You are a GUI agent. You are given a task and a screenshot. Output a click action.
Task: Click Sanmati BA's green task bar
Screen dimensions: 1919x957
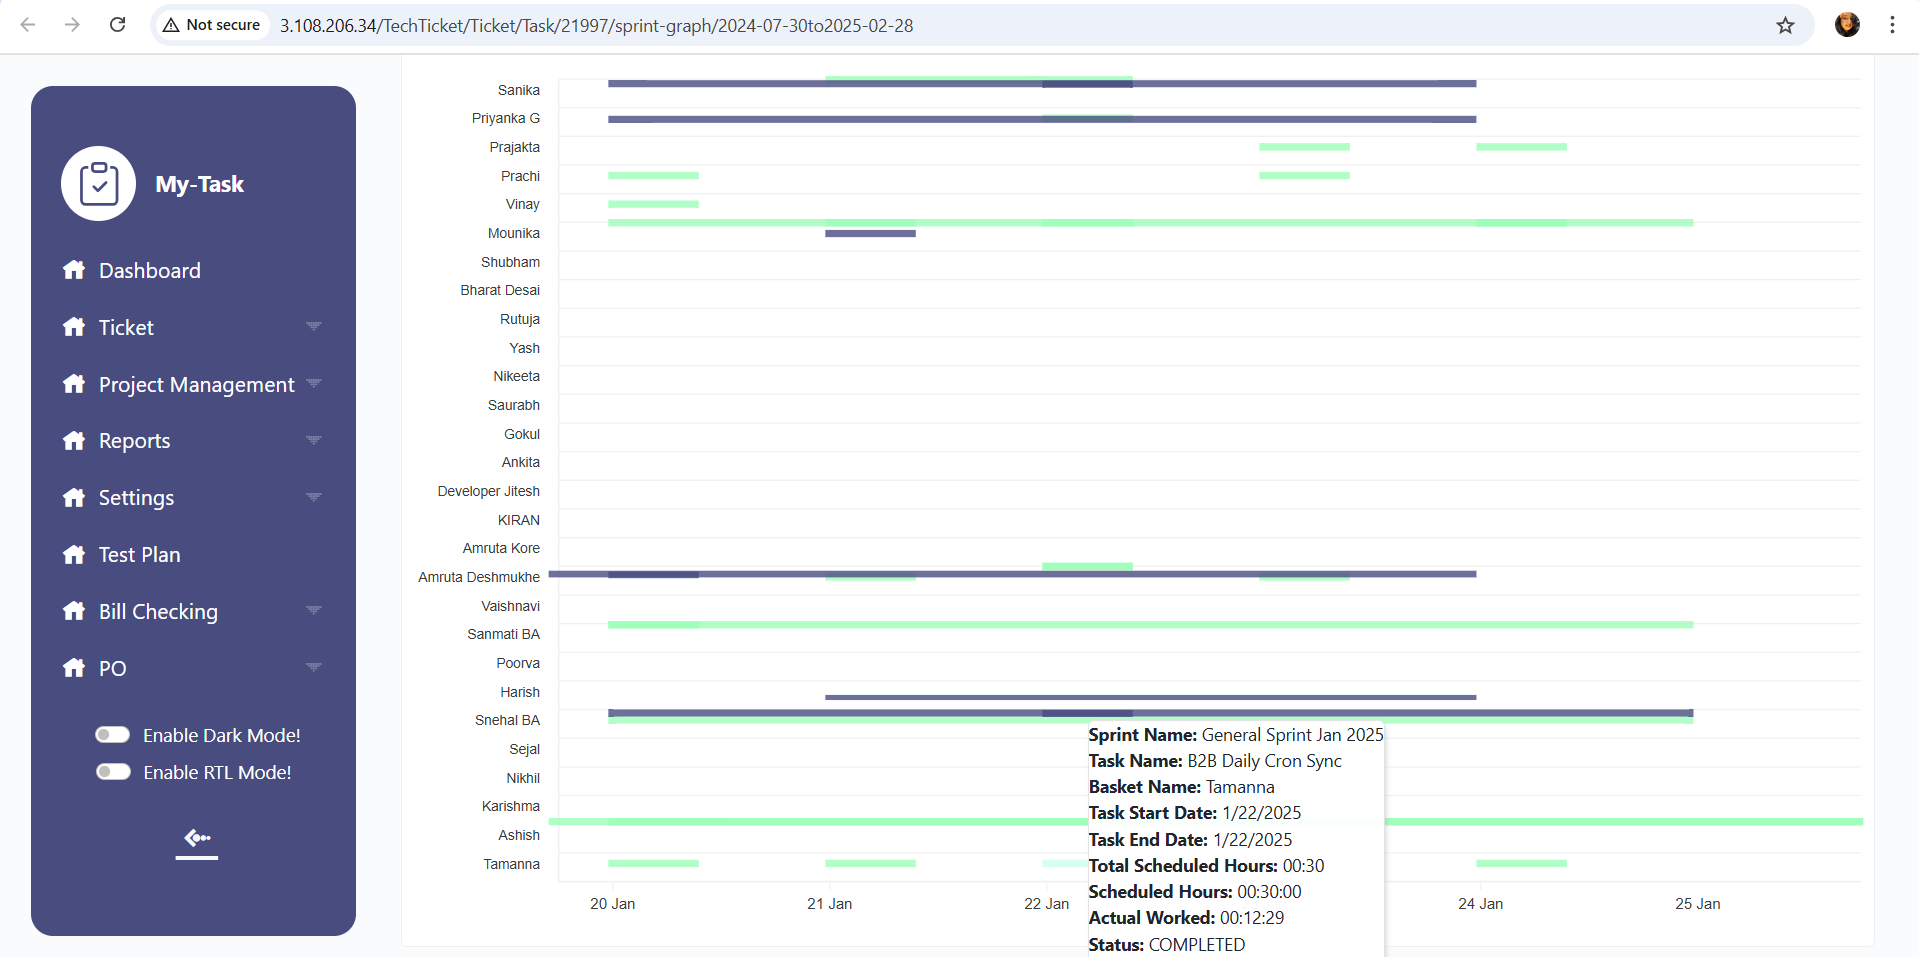click(1150, 625)
